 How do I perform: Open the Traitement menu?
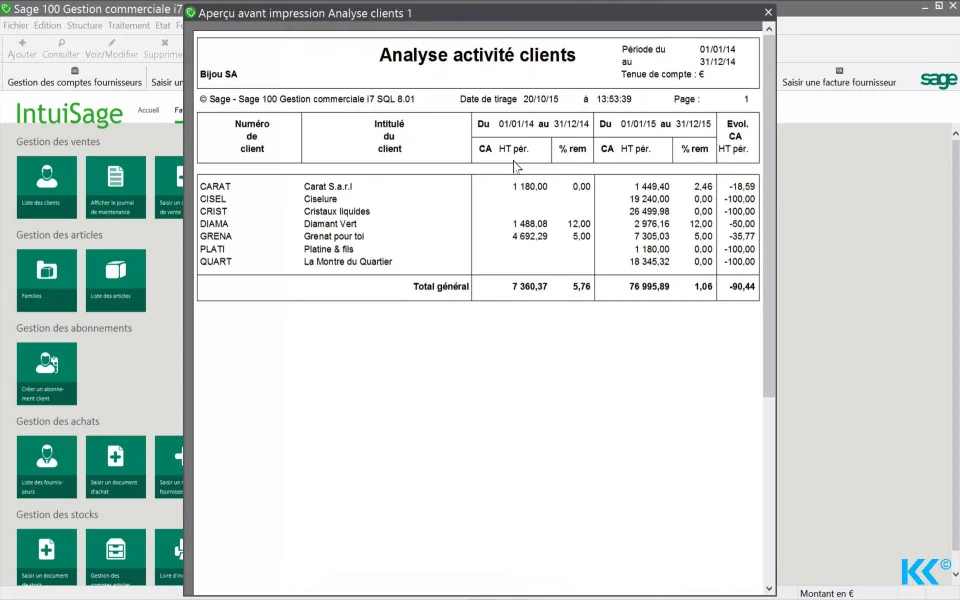pos(129,26)
